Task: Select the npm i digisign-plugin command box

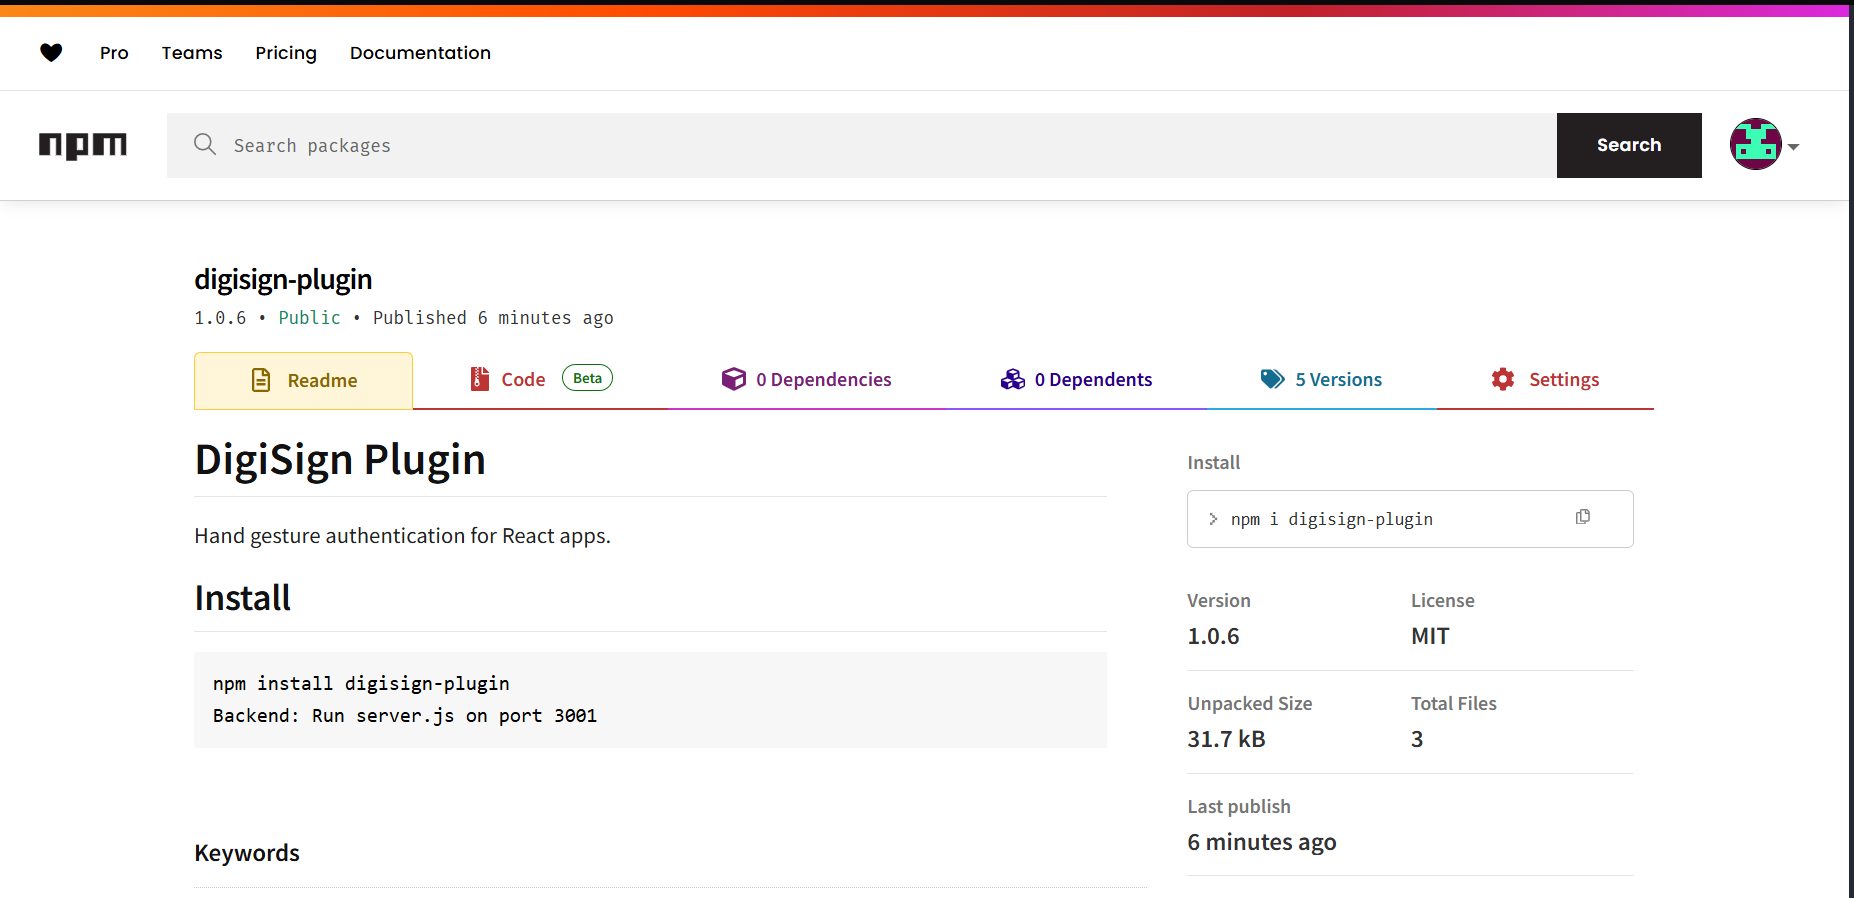Action: tap(1410, 519)
